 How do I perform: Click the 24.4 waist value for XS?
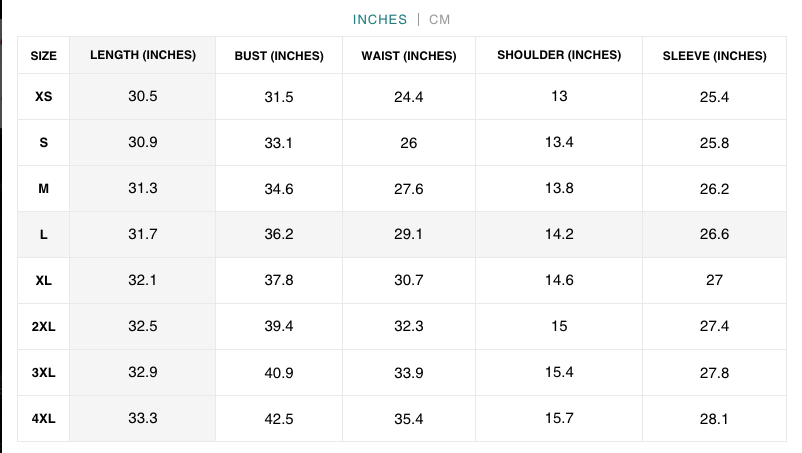coord(409,97)
